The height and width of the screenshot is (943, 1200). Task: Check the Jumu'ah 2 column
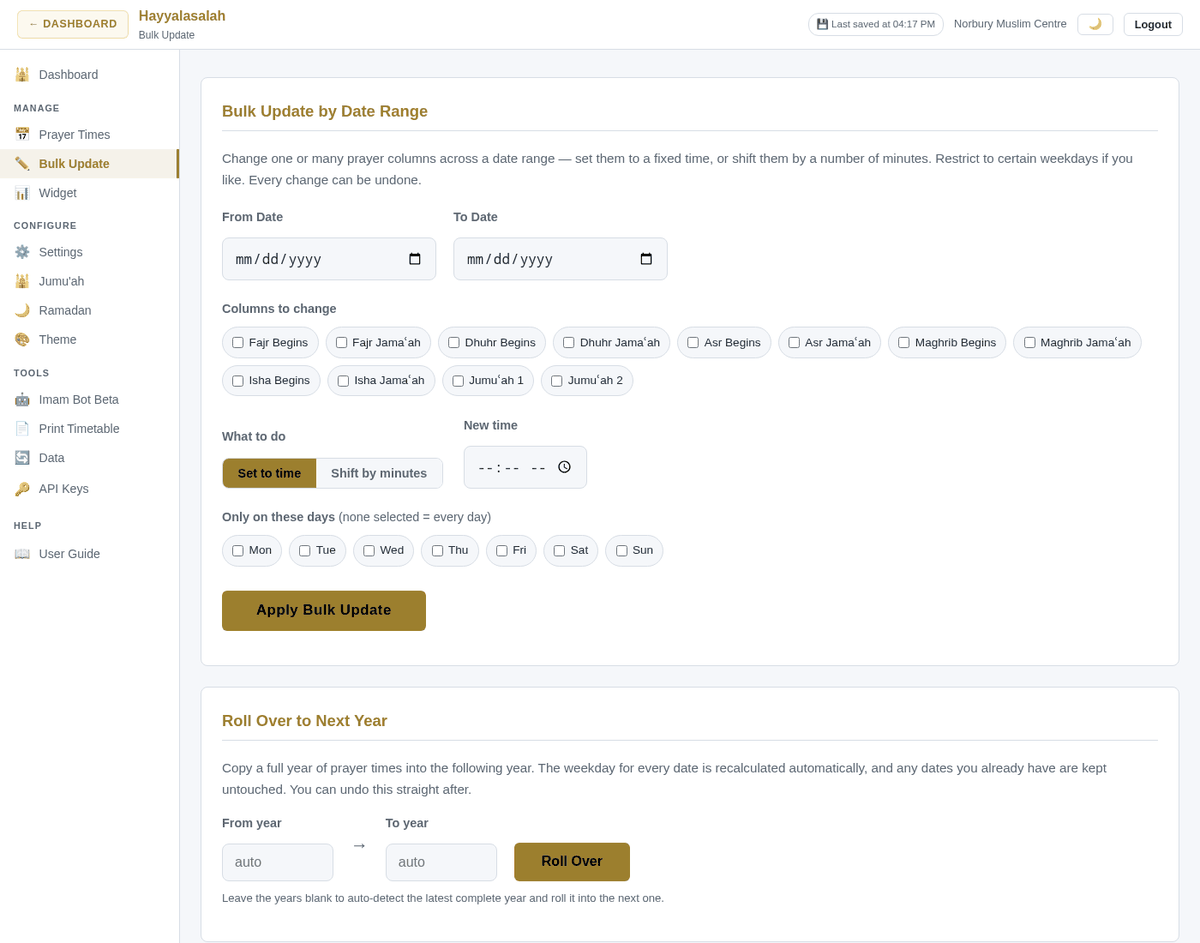click(557, 380)
